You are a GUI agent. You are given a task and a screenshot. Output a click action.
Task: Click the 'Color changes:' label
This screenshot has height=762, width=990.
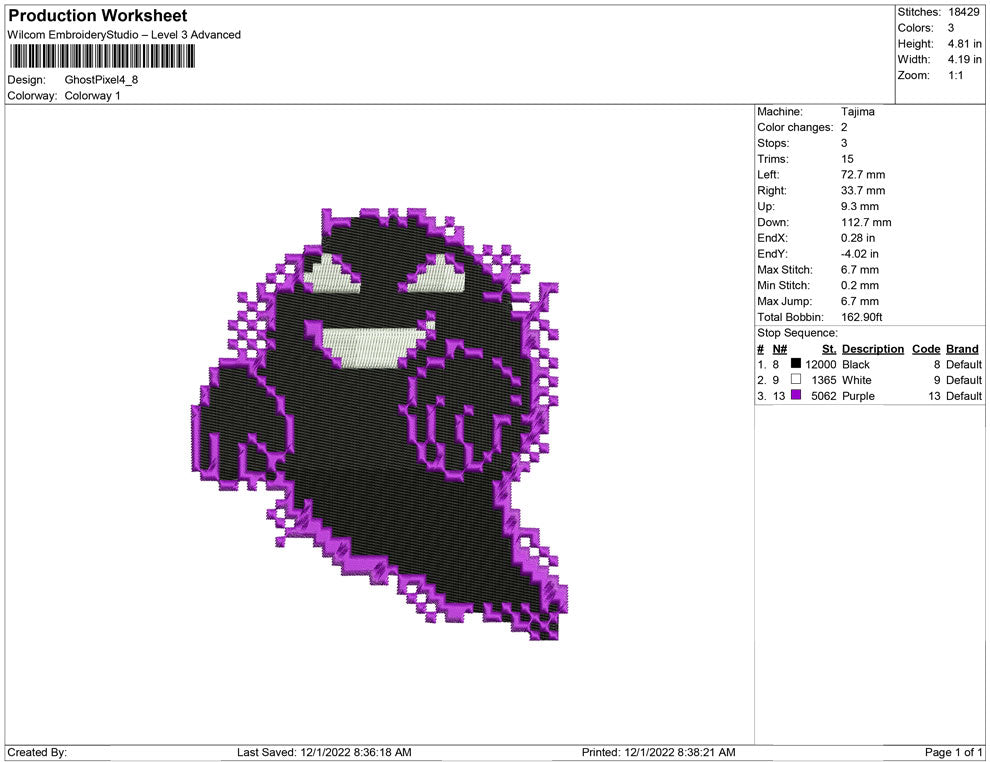pyautogui.click(x=795, y=128)
